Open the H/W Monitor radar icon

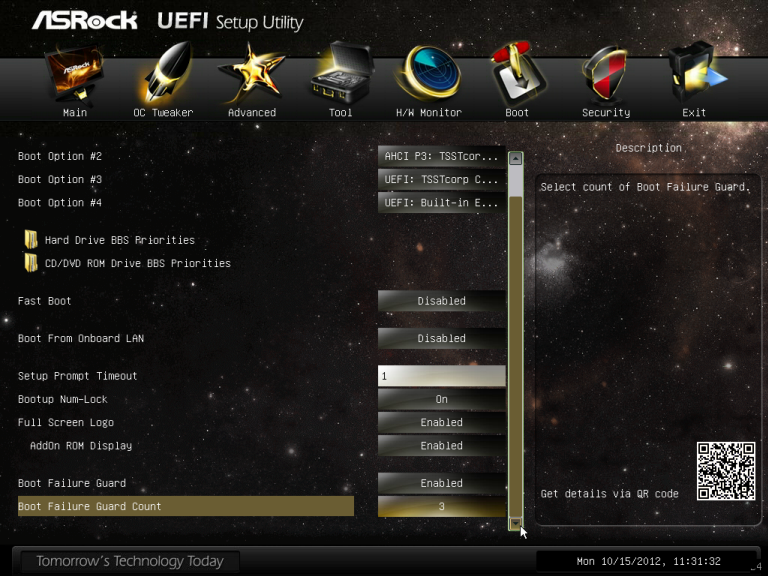(429, 72)
